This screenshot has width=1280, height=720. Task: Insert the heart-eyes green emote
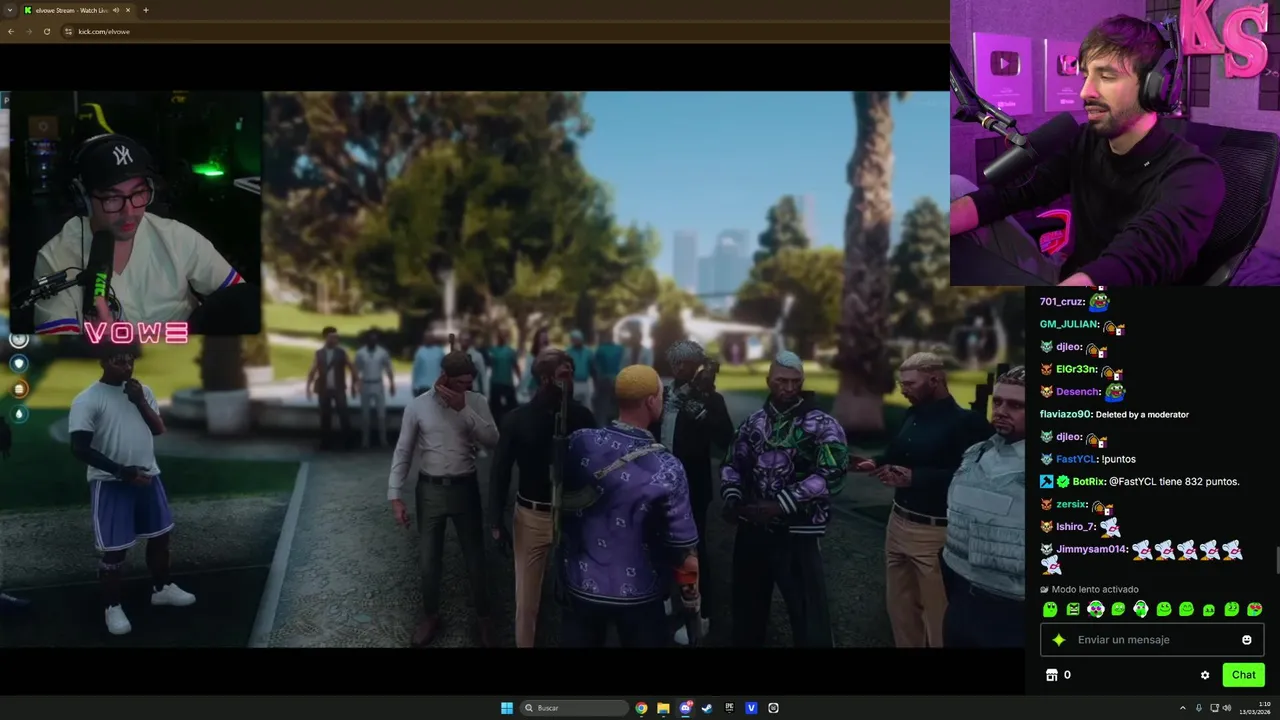click(1255, 609)
